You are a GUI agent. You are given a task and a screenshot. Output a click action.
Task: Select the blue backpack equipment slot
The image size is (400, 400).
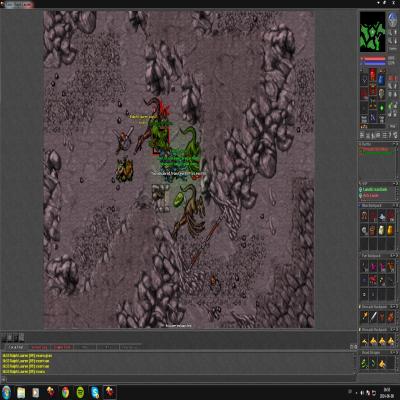[381, 79]
